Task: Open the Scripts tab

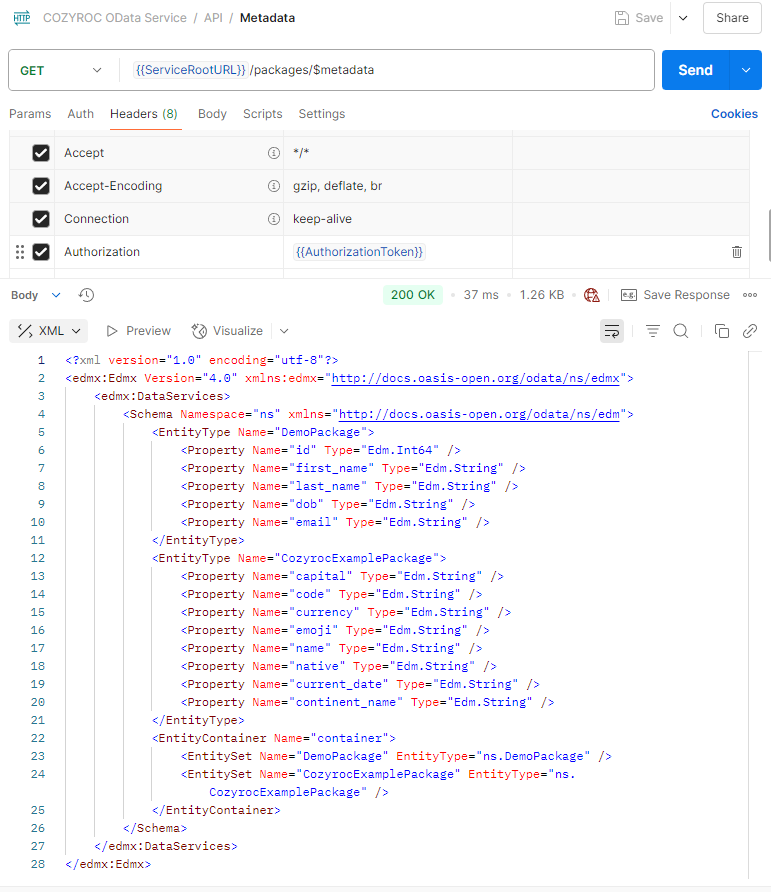Action: pos(262,114)
